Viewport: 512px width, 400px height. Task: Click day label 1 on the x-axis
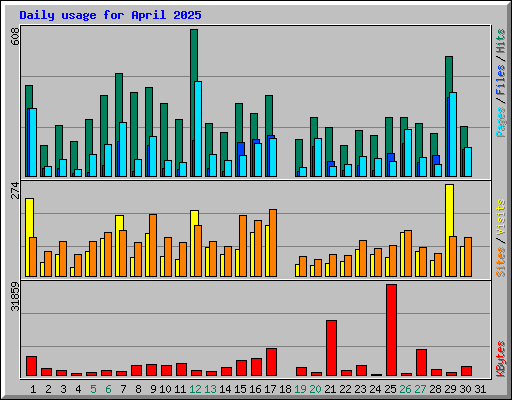33,389
